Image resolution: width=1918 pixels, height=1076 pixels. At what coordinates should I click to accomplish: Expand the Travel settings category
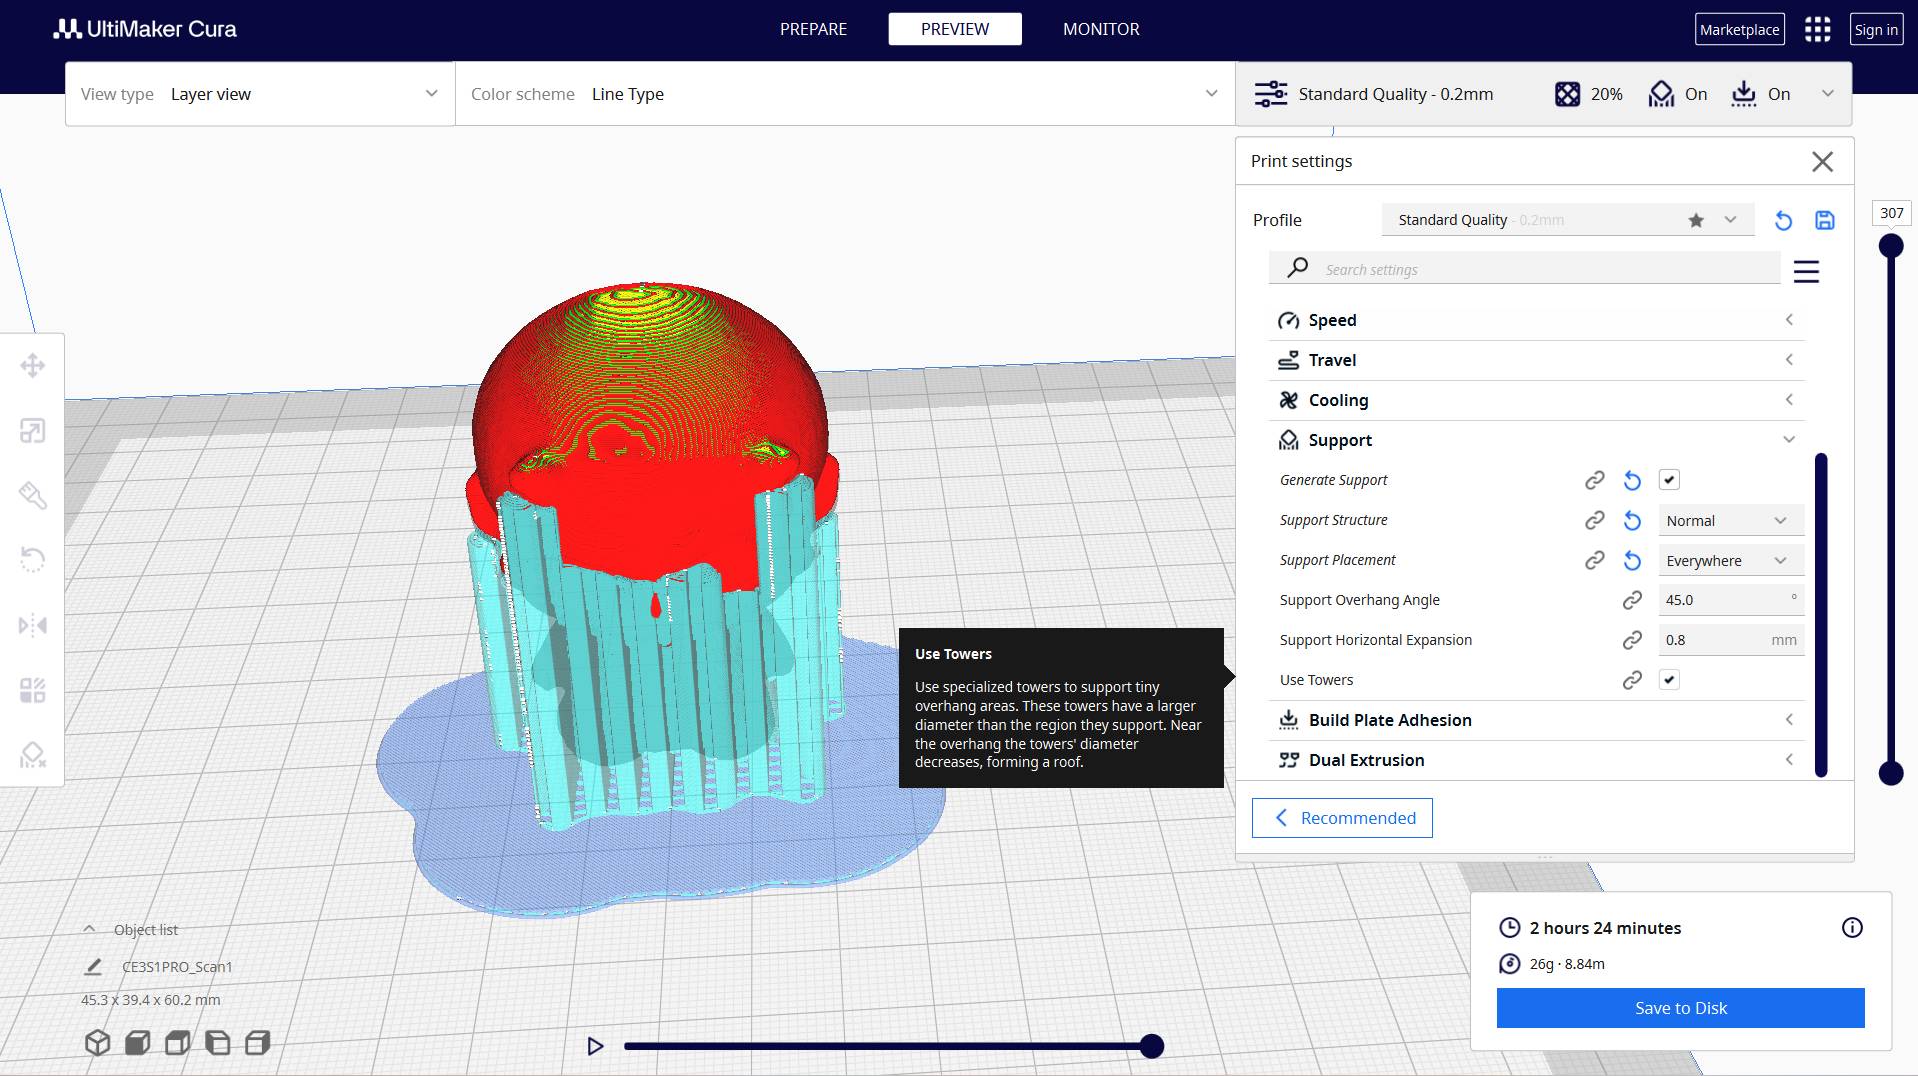[x=1536, y=360]
